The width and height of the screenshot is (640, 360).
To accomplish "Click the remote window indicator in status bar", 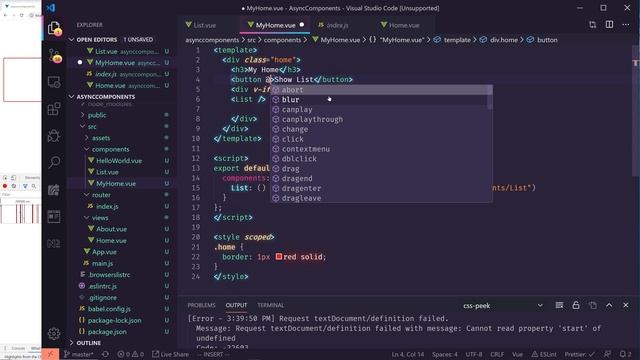I will pos(50,354).
